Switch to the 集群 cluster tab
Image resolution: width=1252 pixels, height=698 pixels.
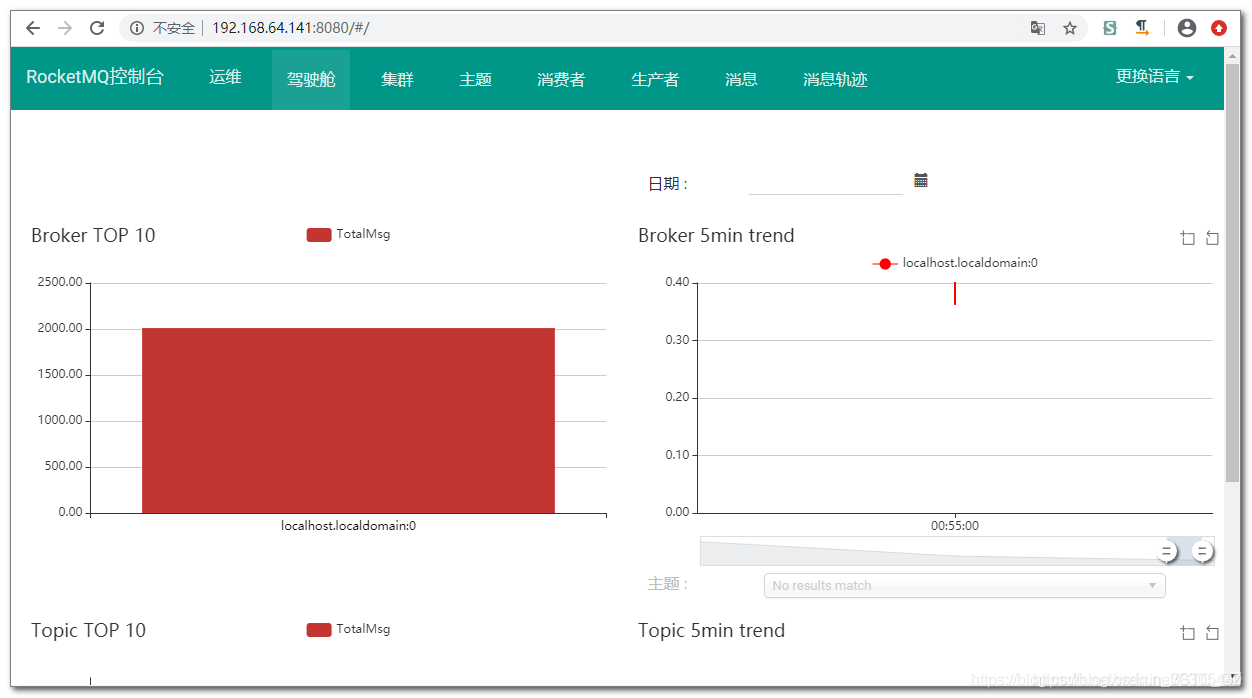click(397, 79)
